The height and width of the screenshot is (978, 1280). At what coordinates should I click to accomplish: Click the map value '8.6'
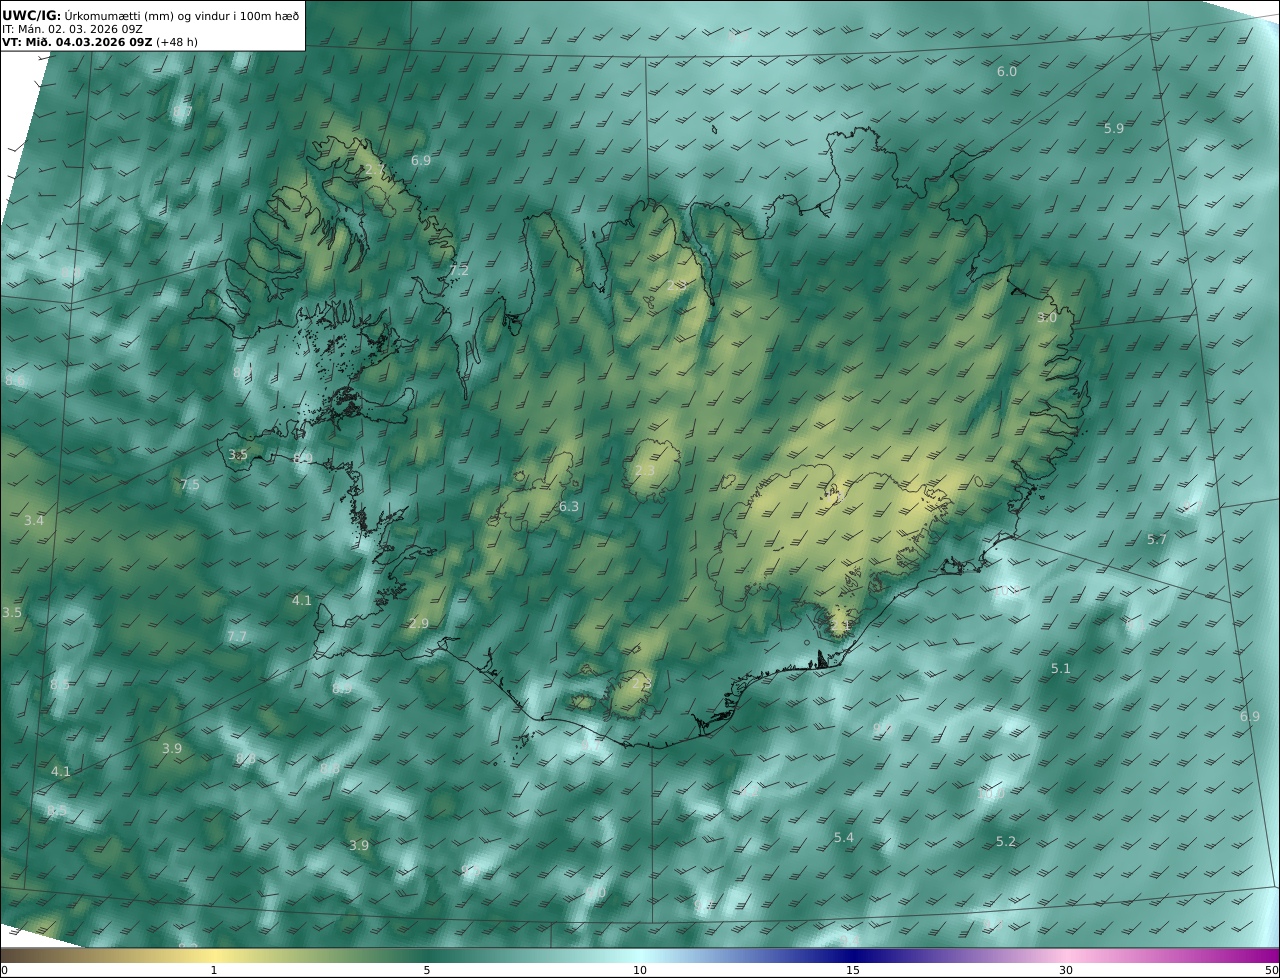[15, 381]
